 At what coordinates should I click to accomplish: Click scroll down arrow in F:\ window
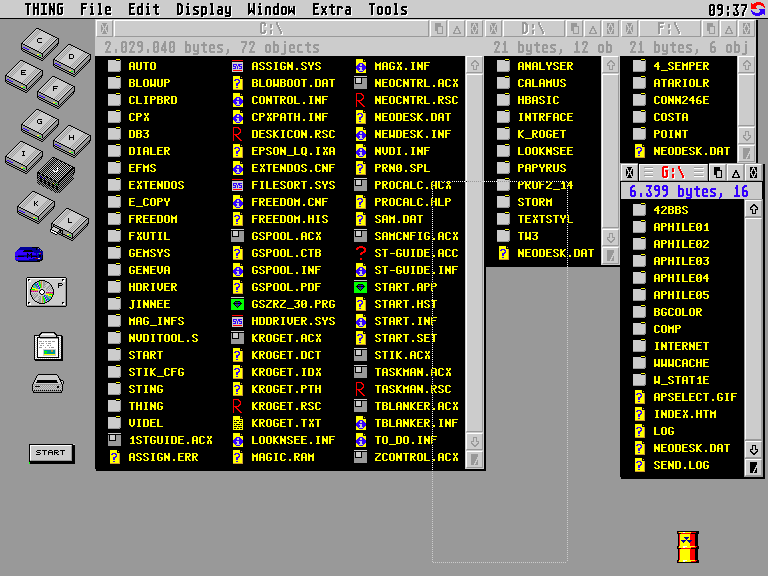746,136
